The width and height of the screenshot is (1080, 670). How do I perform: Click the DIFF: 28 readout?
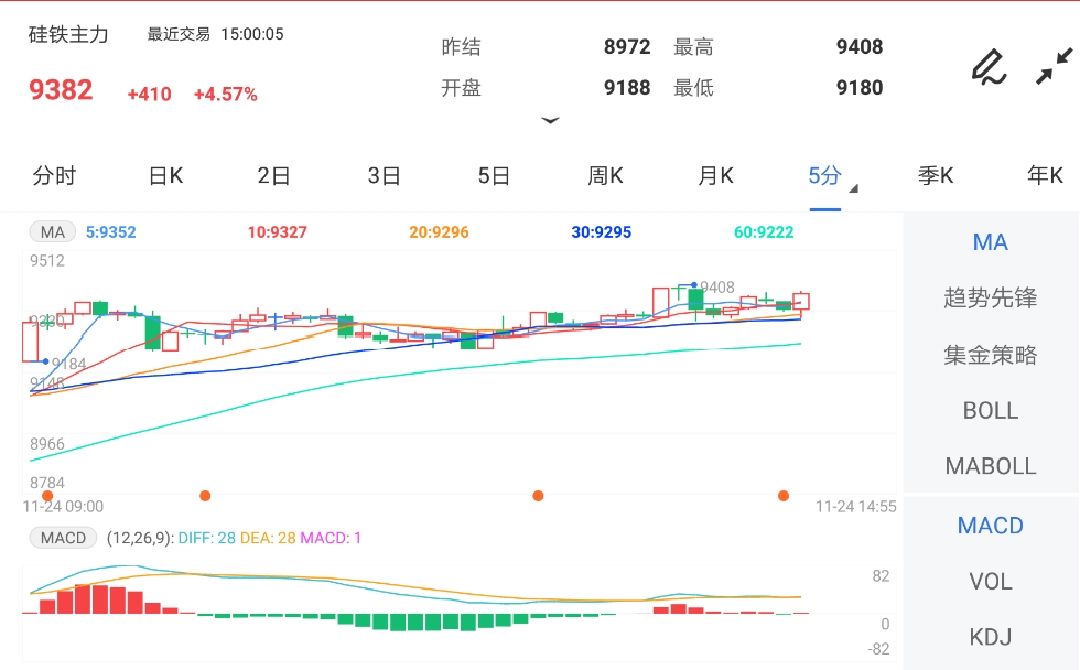(207, 538)
